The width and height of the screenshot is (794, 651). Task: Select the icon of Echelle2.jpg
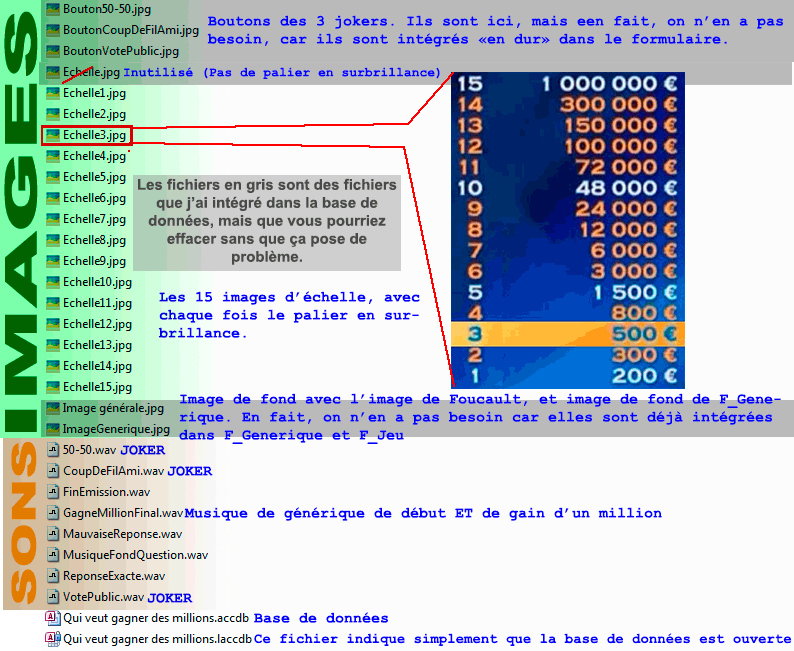click(x=53, y=114)
